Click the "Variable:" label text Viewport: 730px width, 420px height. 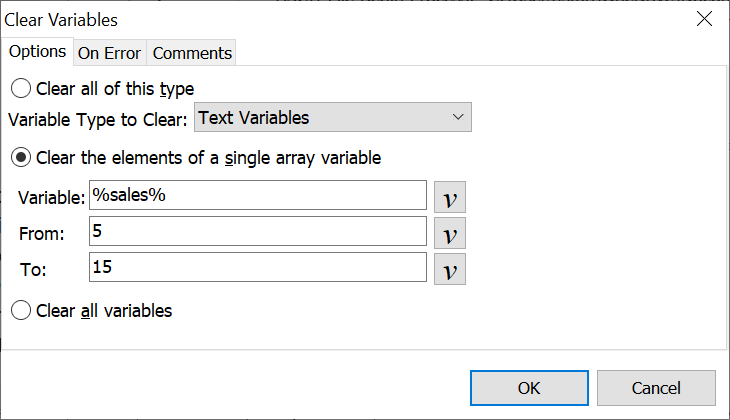[x=51, y=198]
